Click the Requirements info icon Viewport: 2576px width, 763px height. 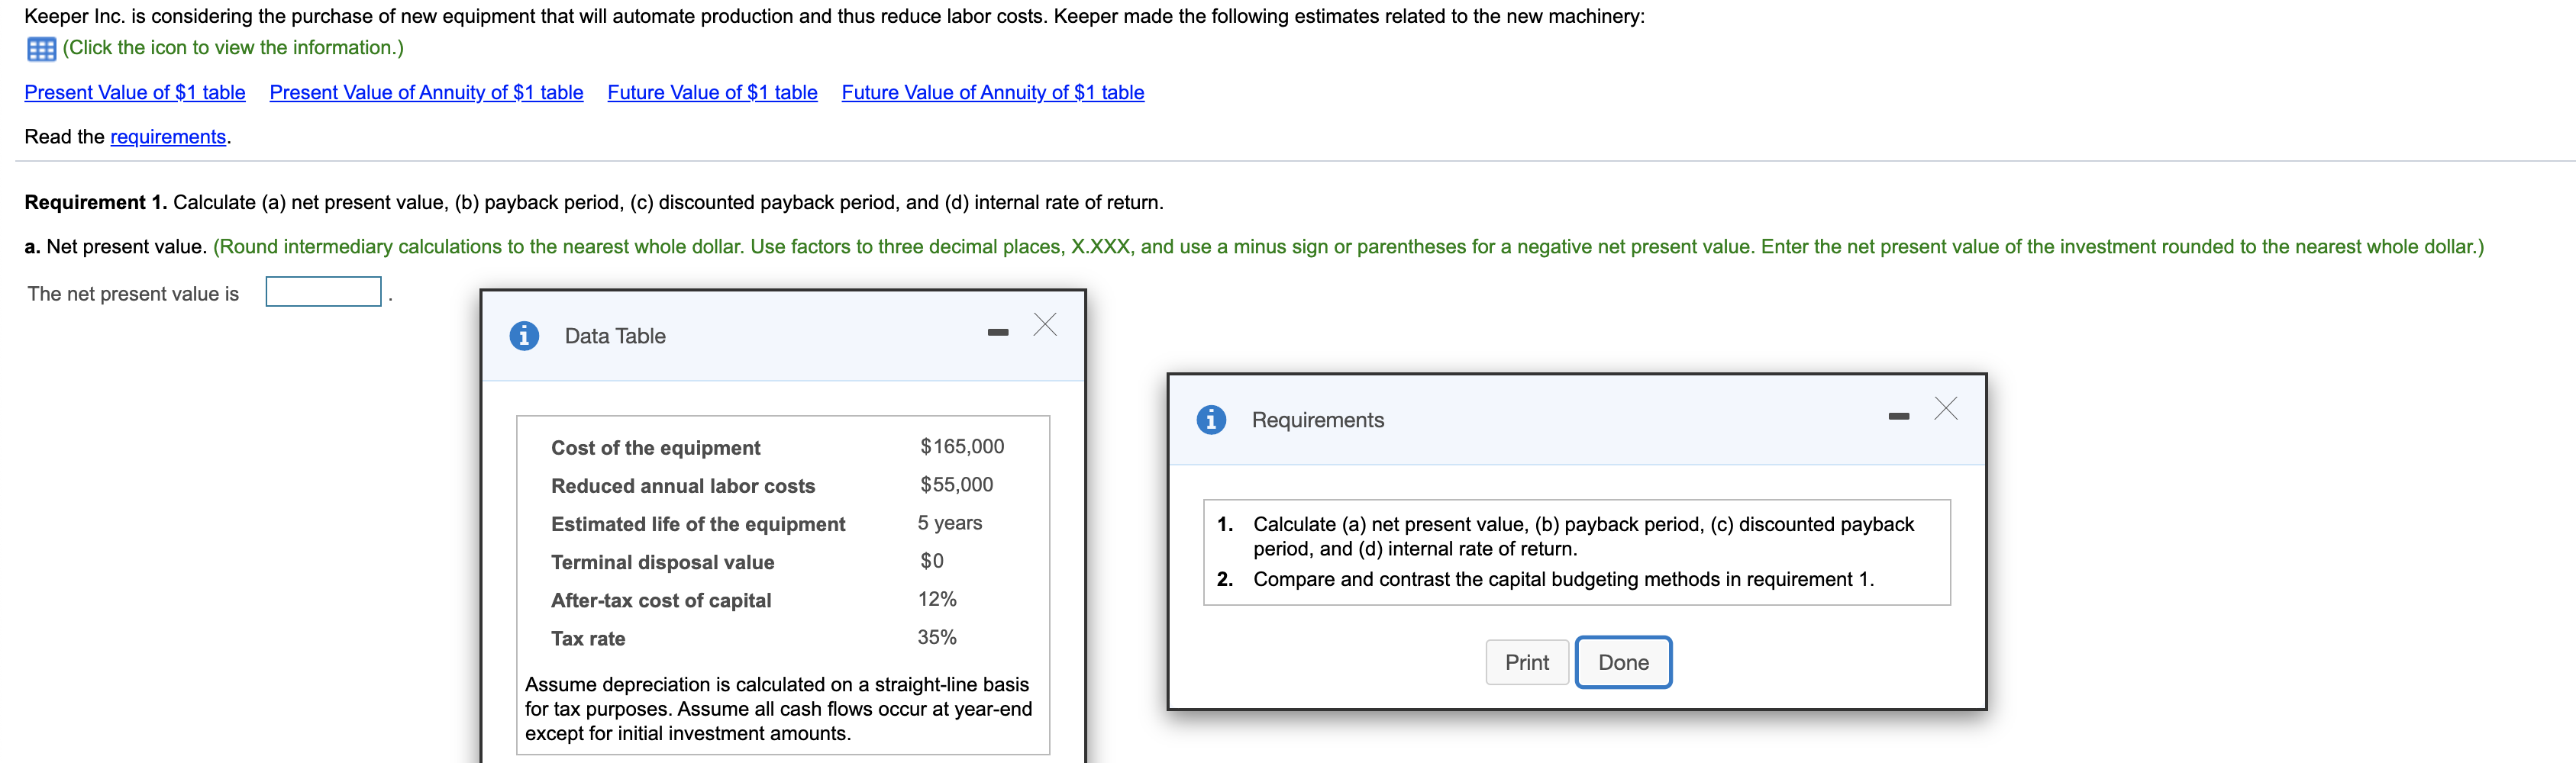tap(1211, 420)
